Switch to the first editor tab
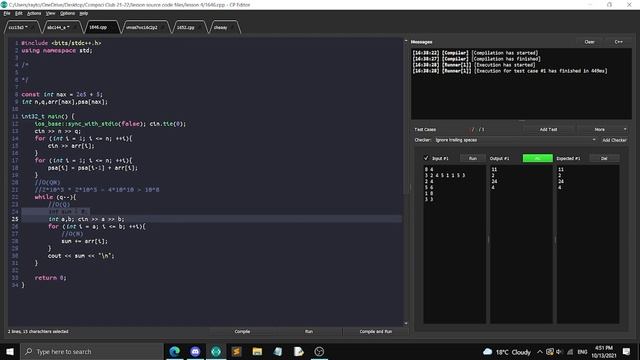Screen dimensions: 640x360 pyautogui.click(x=22, y=27)
